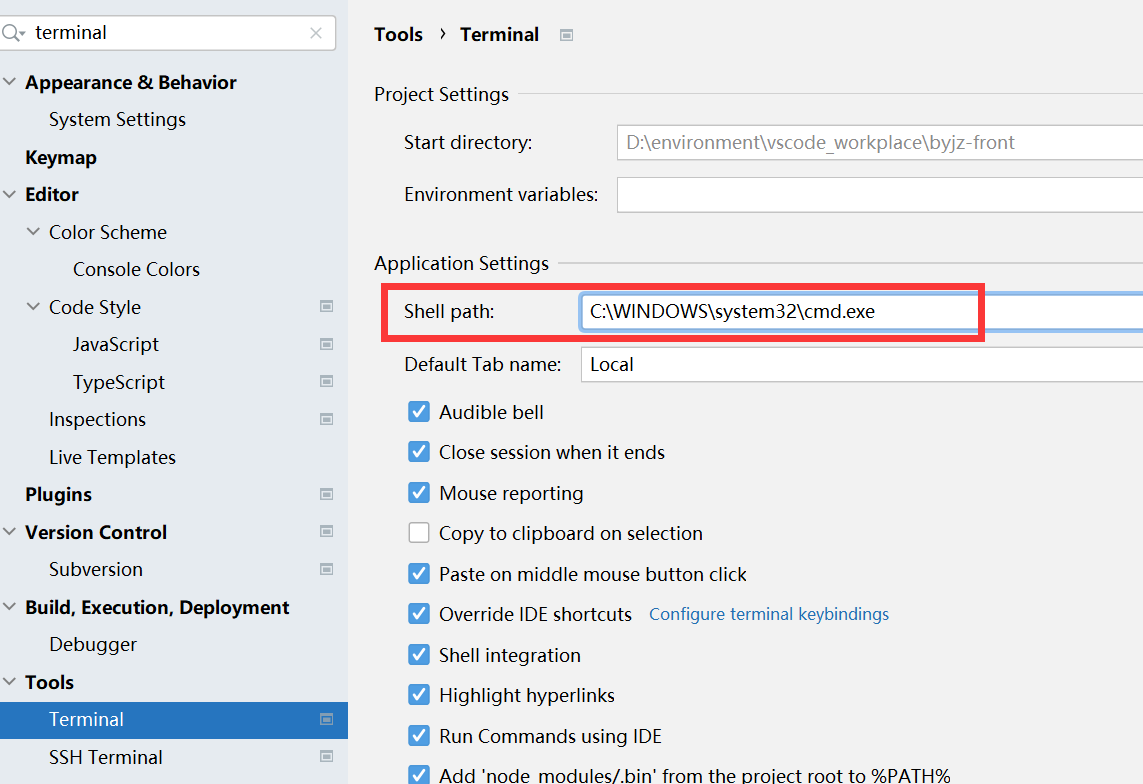
Task: Click the project icon beside TypeScript
Action: (x=327, y=382)
